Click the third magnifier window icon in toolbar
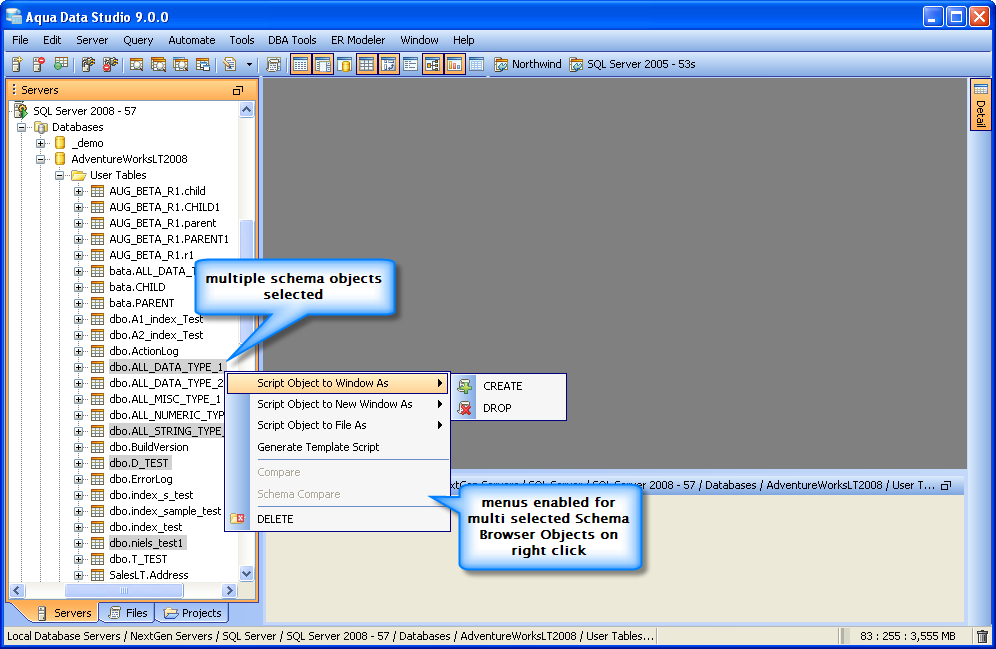 pos(180,64)
